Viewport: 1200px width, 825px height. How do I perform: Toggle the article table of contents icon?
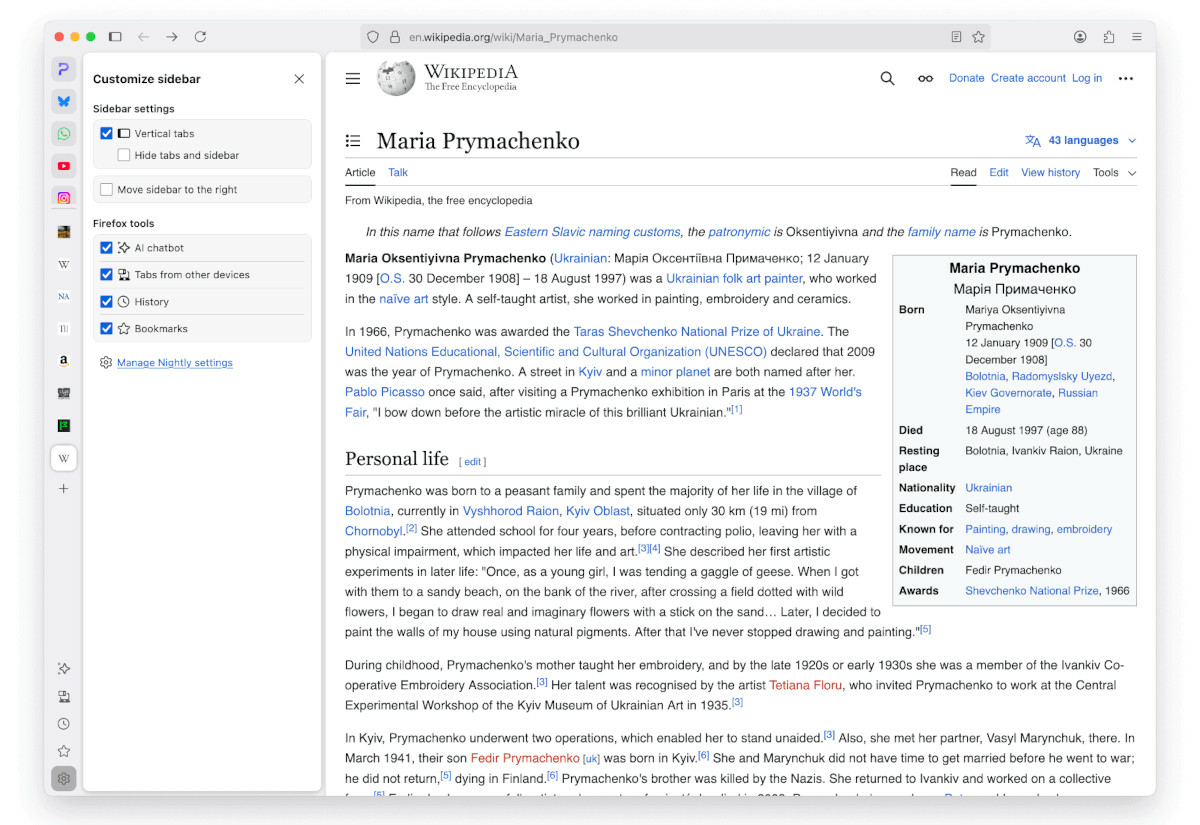coord(353,141)
